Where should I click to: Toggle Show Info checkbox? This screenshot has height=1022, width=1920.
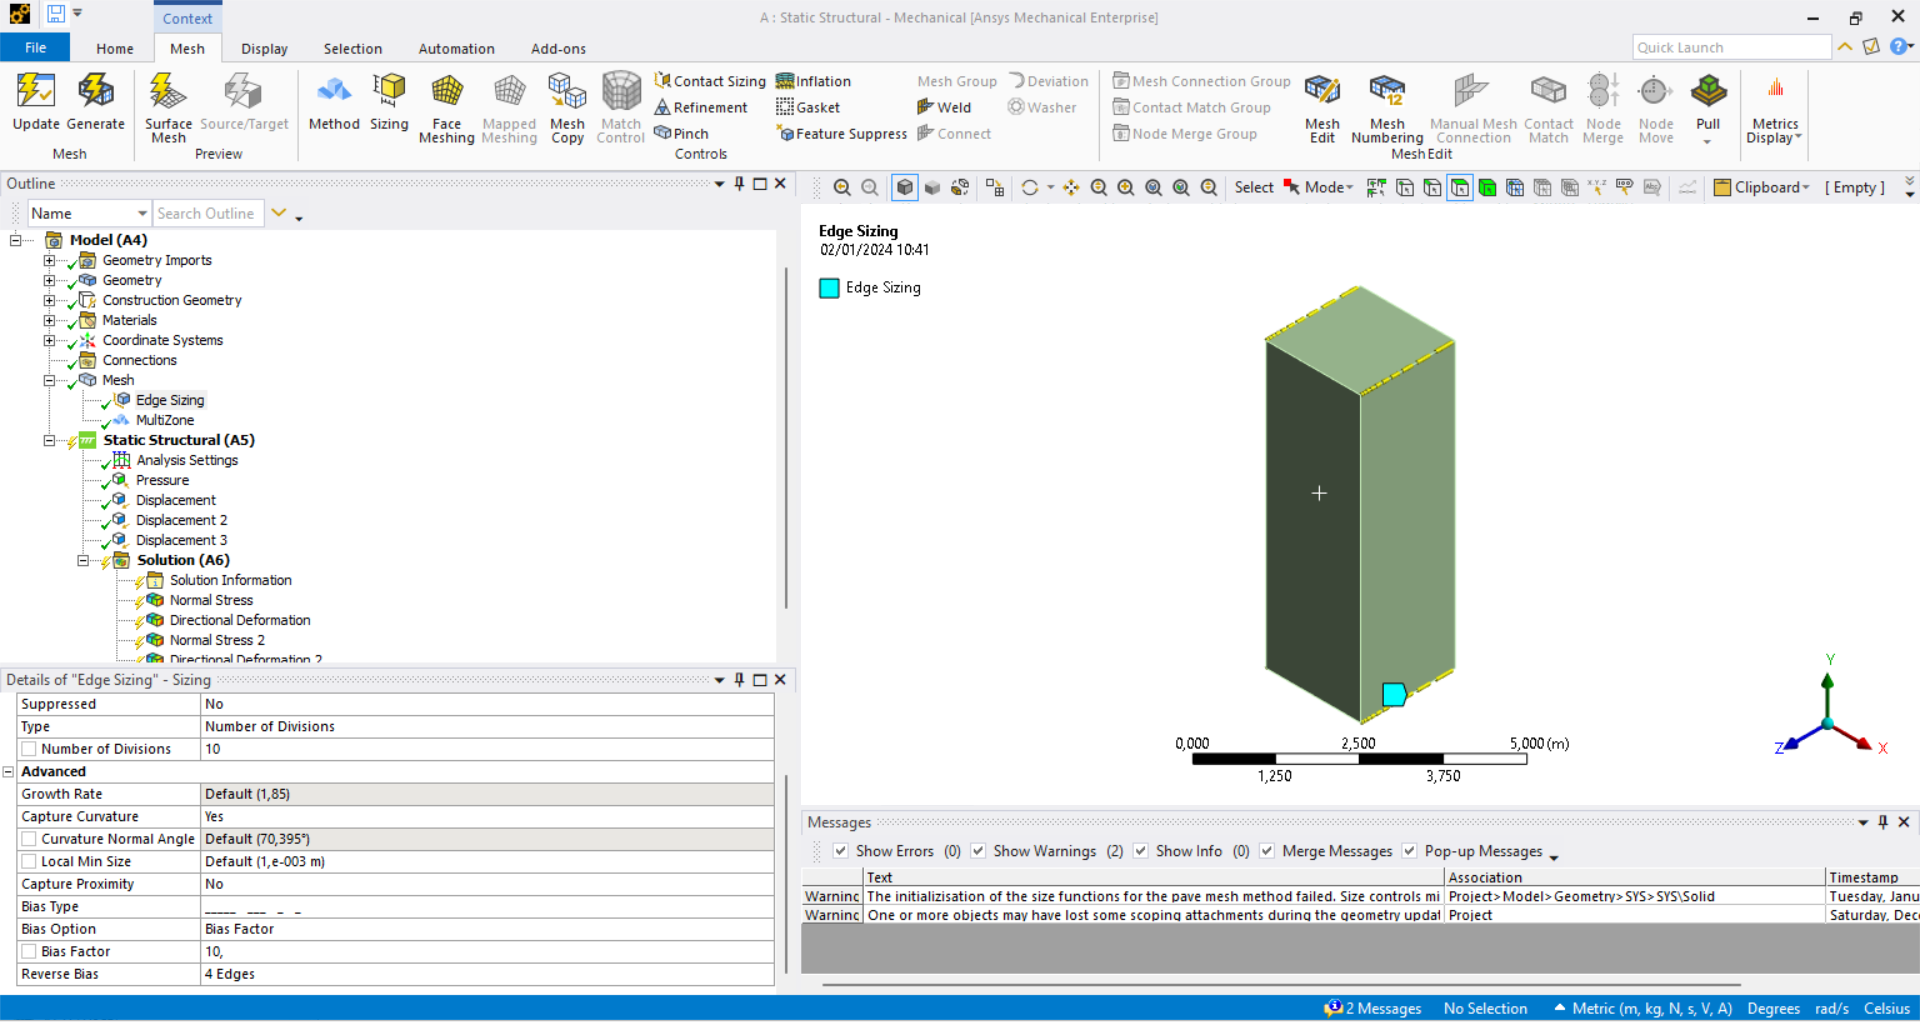1140,850
